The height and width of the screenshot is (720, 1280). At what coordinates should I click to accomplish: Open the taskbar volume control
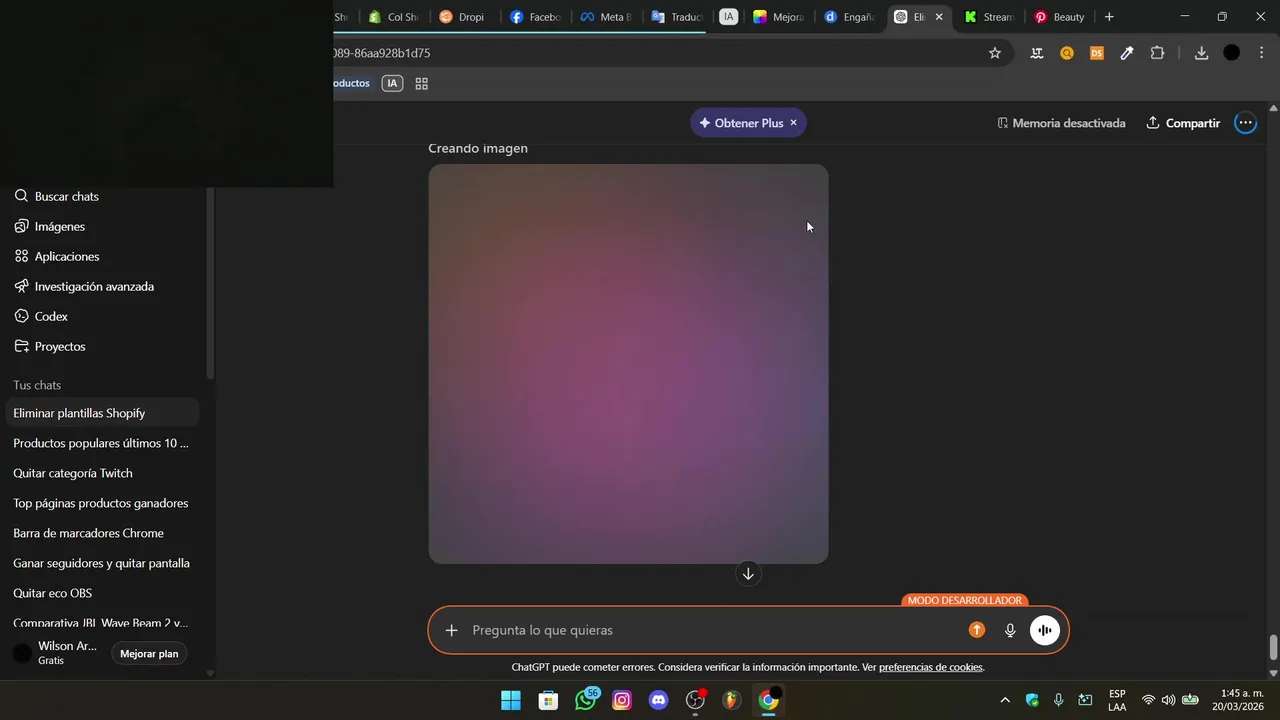[x=1168, y=700]
